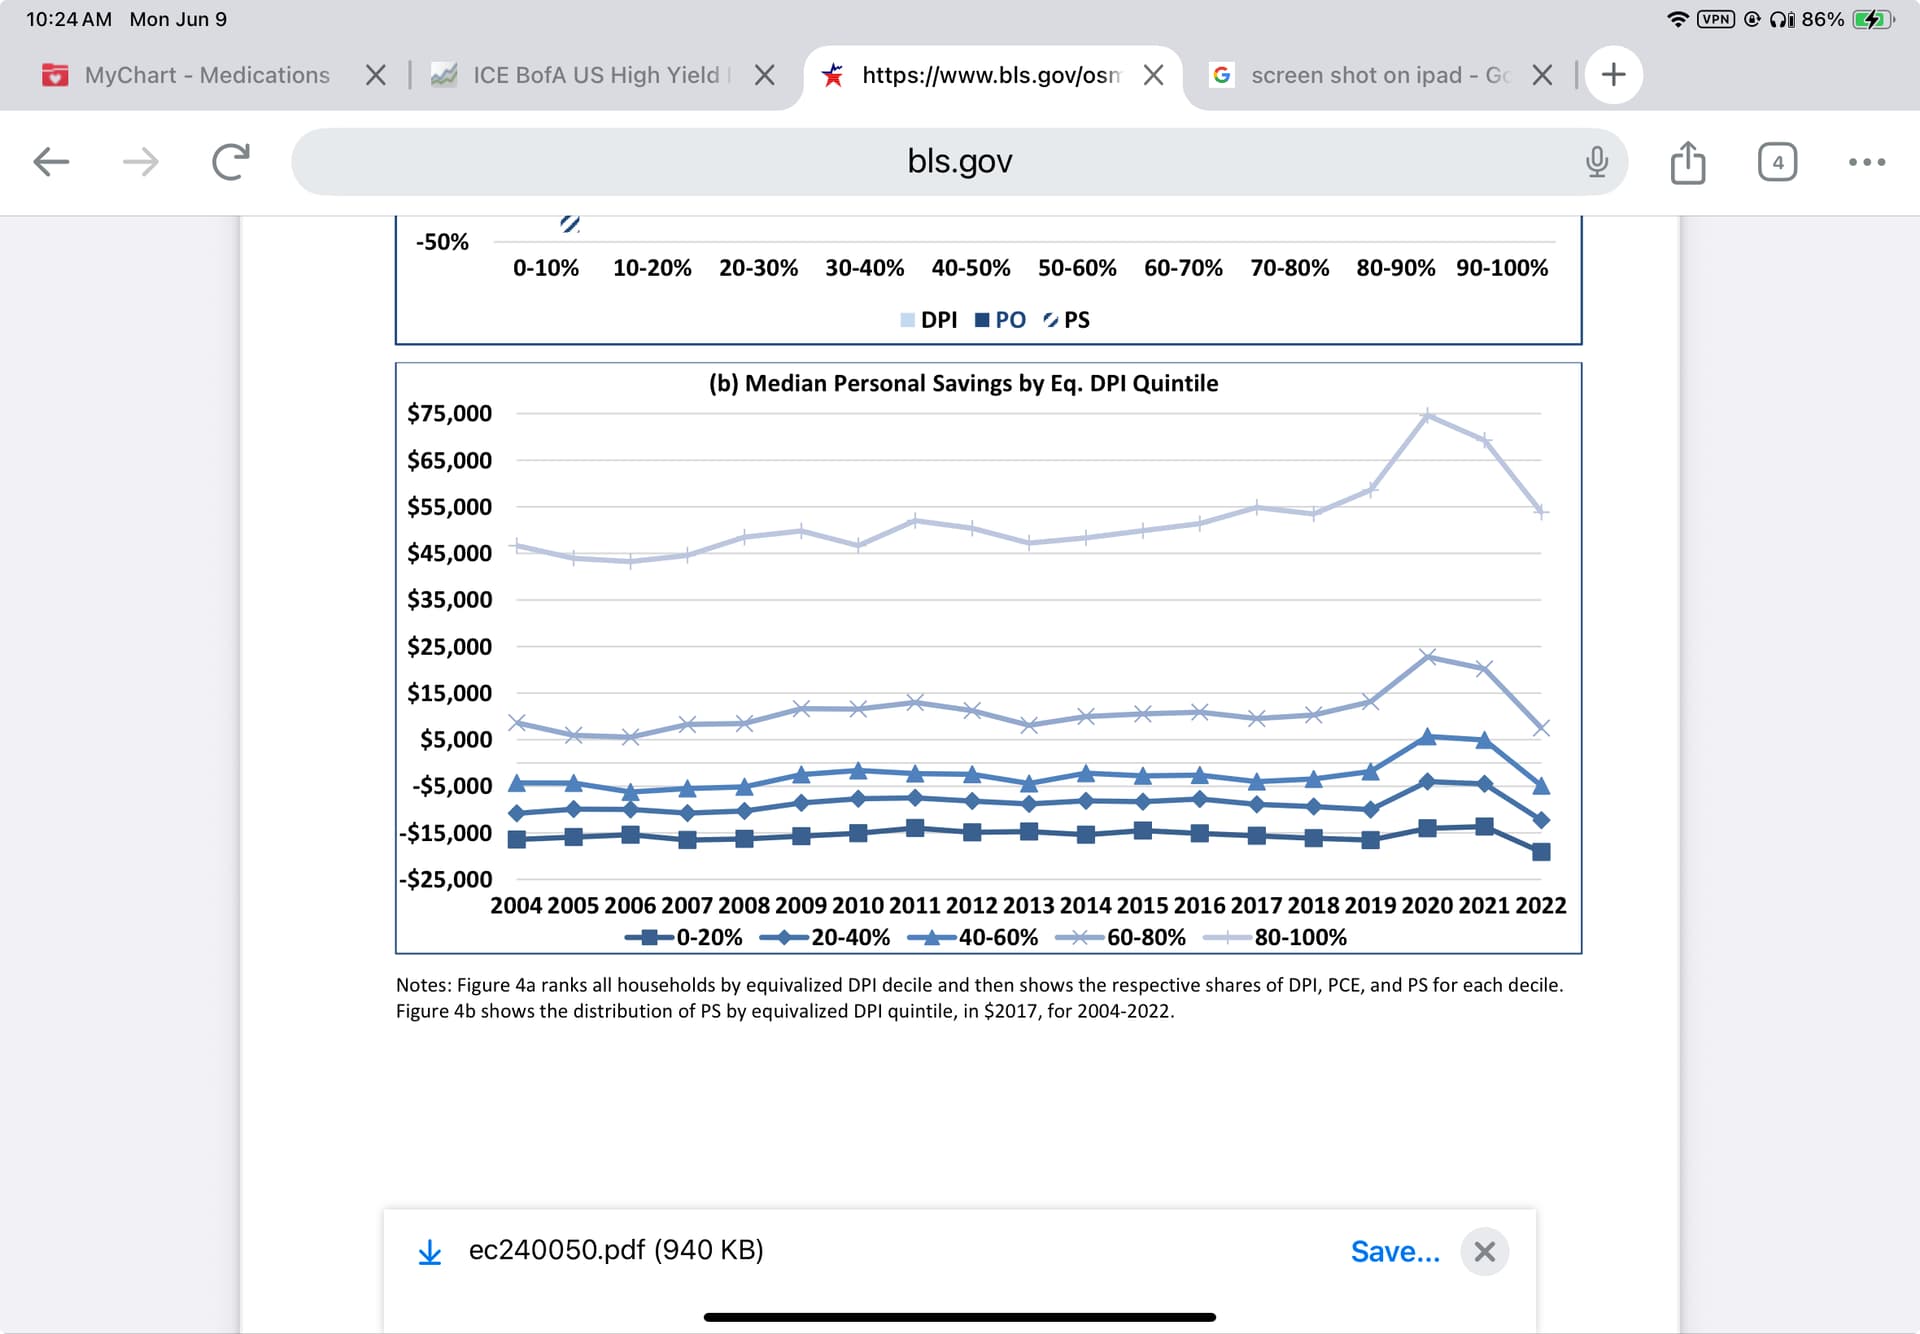1920x1334 pixels.
Task: Go back to previous page
Action: pos(51,161)
